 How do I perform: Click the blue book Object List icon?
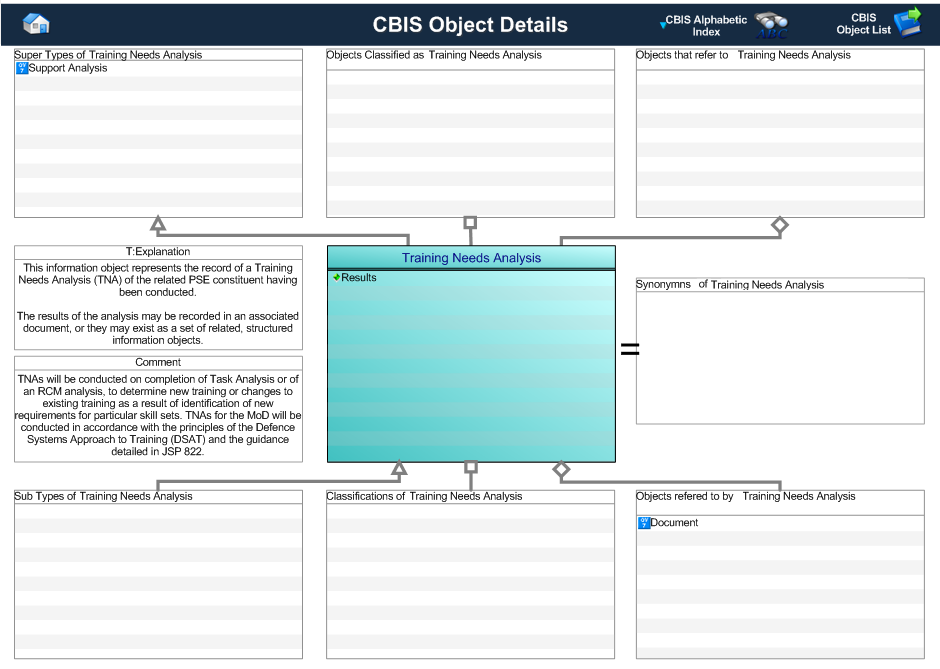[908, 22]
